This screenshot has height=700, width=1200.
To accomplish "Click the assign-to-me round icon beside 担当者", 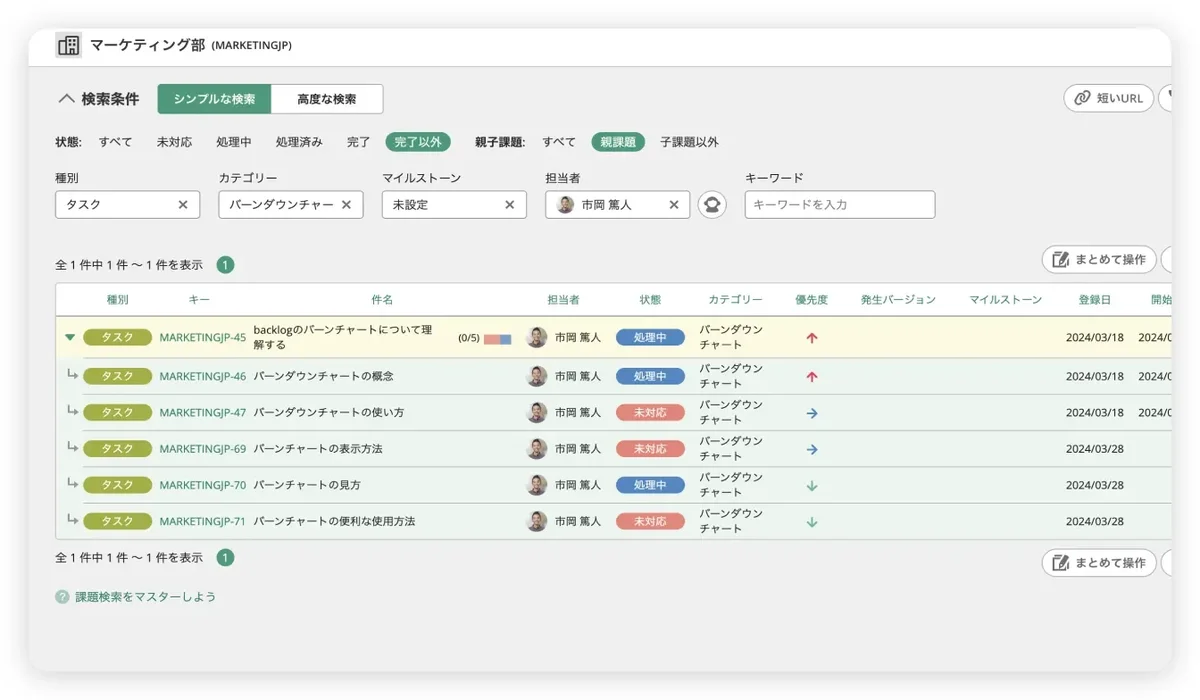I will [712, 205].
